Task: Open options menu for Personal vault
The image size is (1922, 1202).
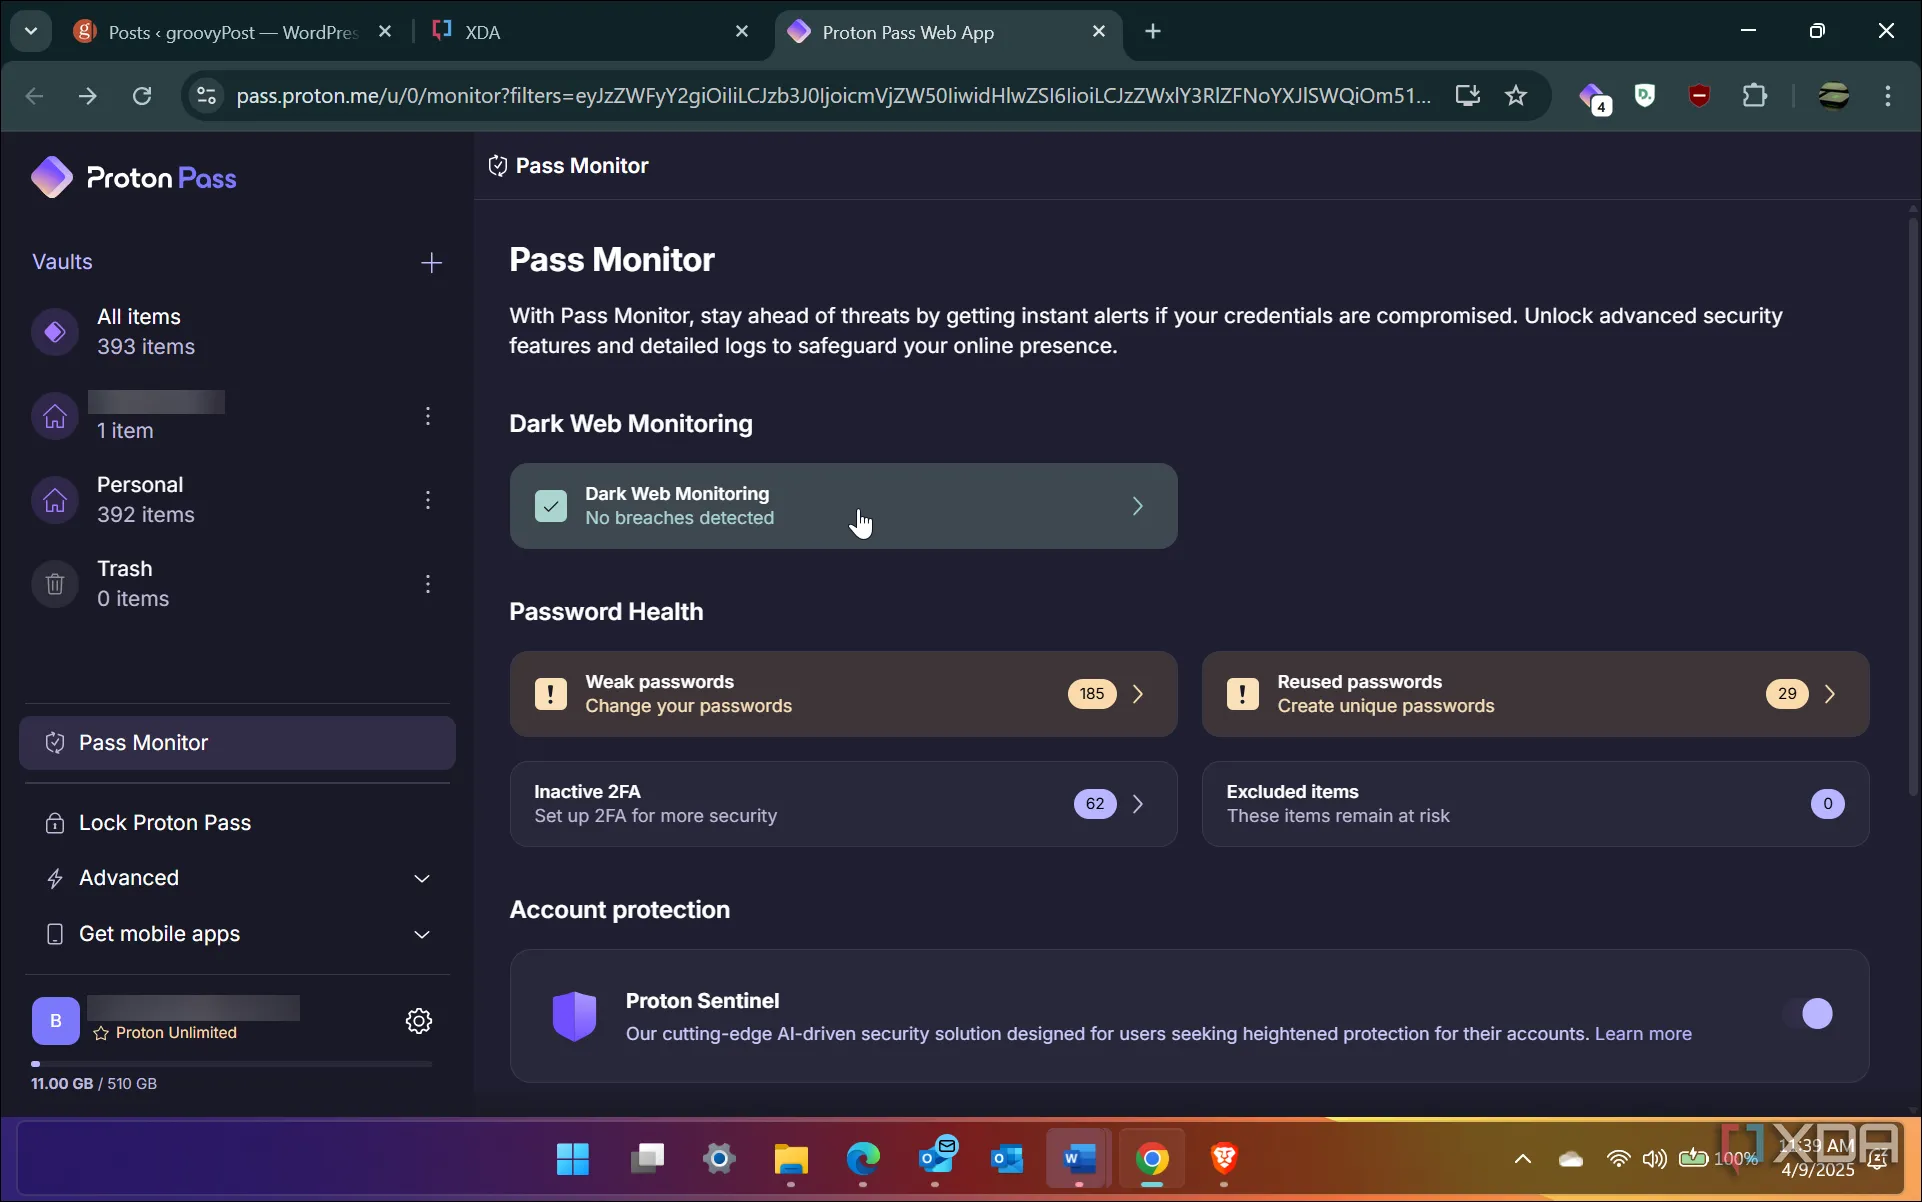Action: [x=427, y=499]
